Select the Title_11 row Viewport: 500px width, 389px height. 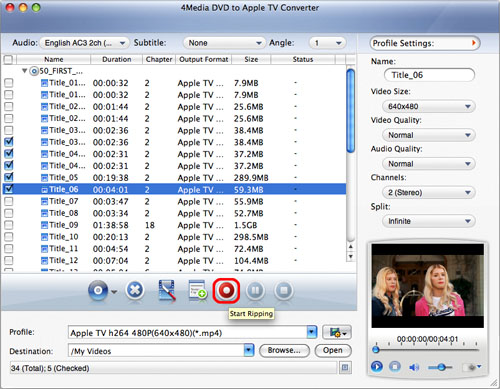(174, 249)
